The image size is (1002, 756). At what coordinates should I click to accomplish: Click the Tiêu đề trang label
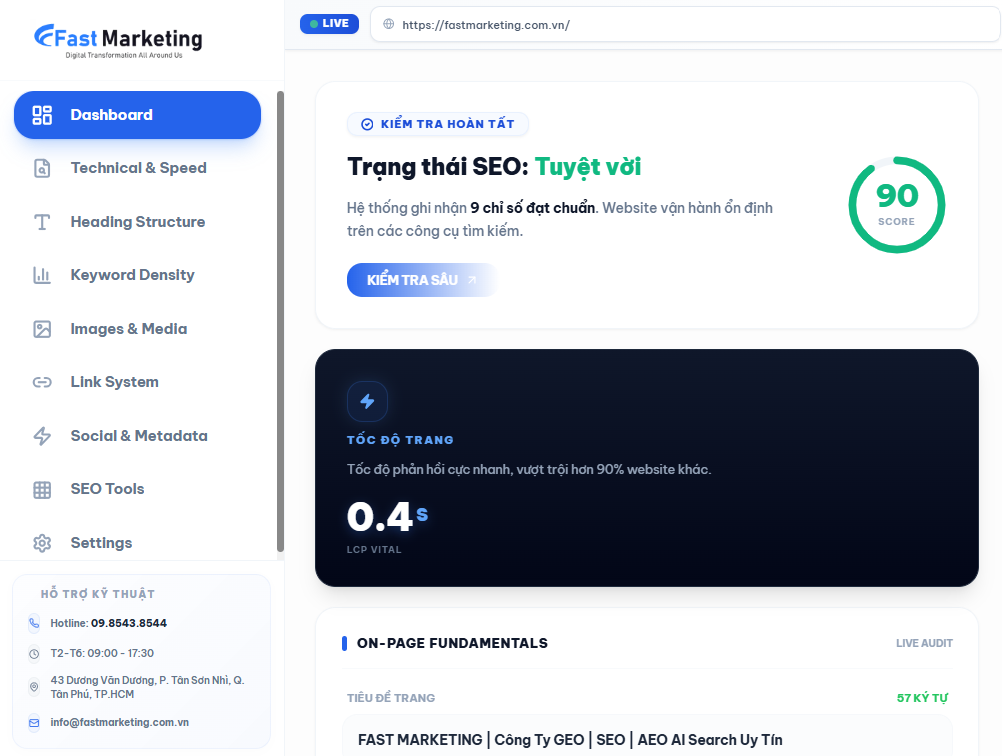point(391,698)
